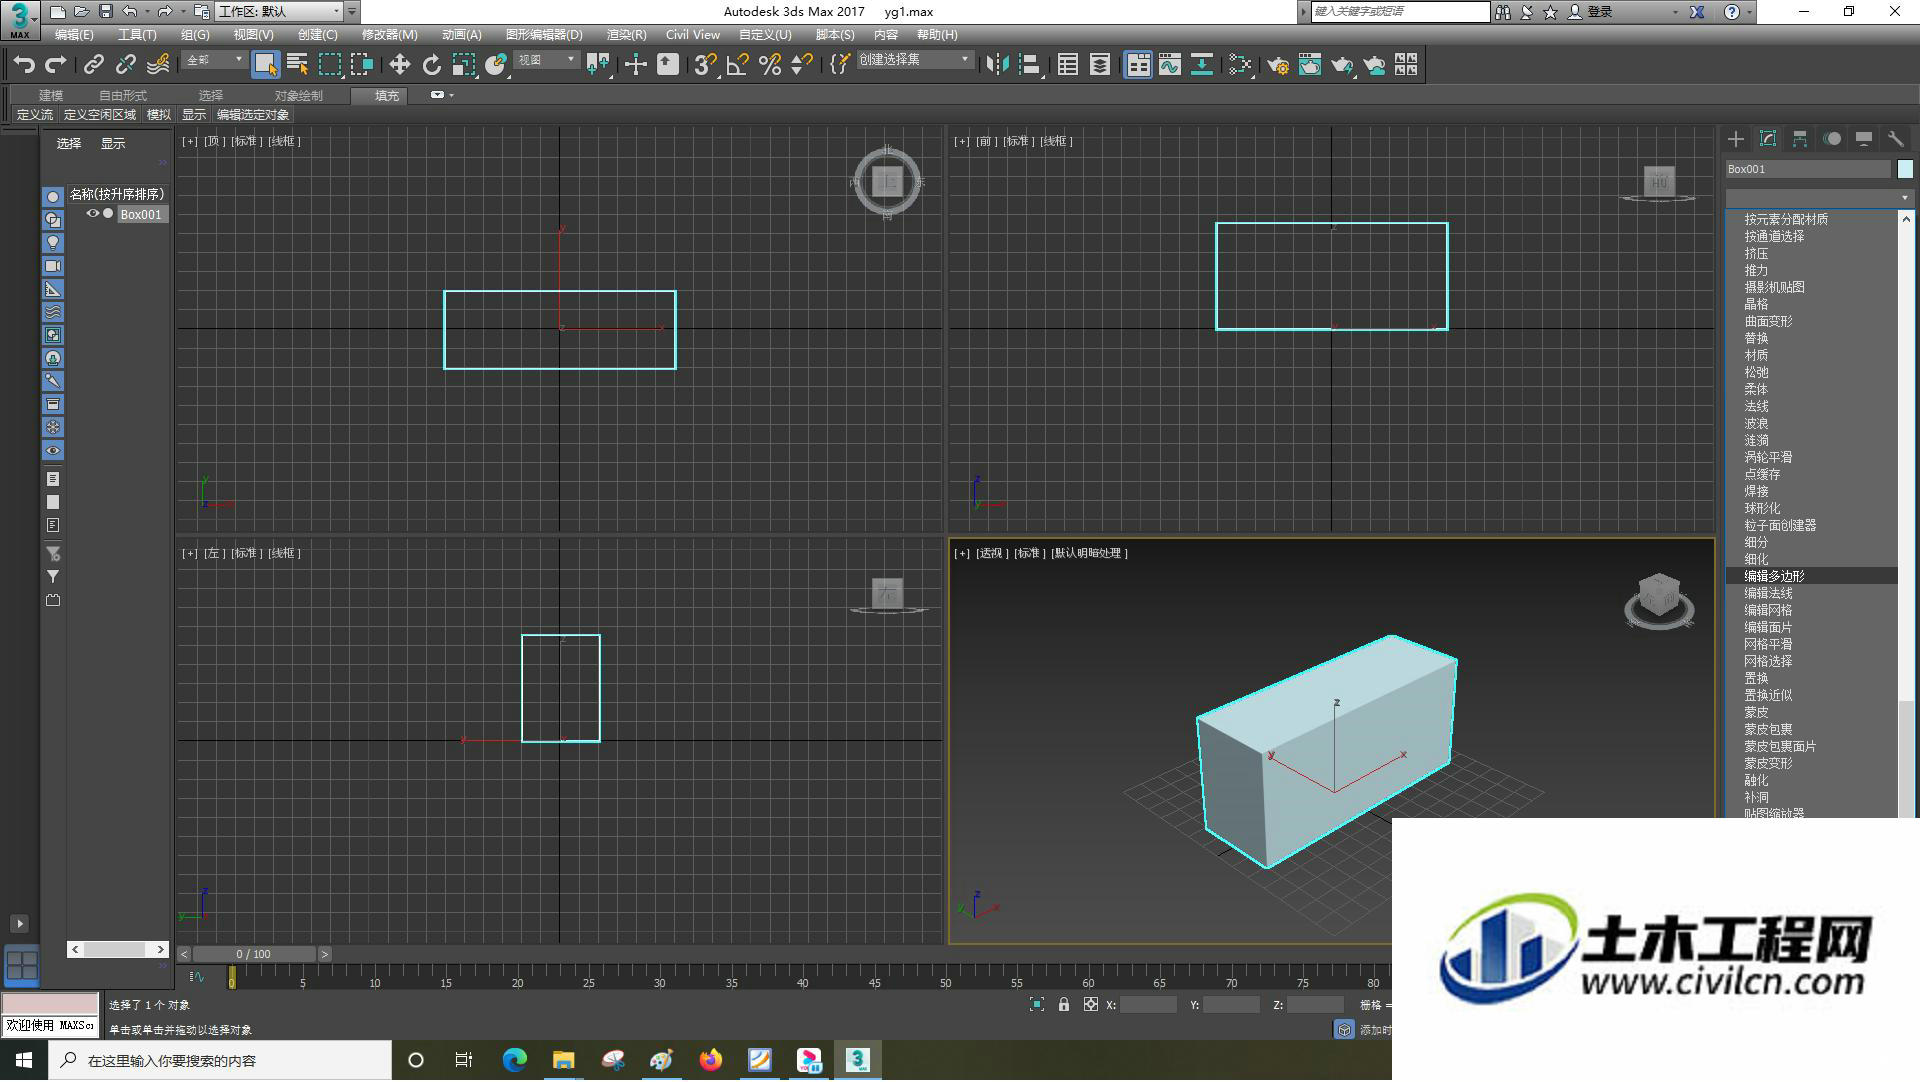1920x1082 pixels.
Task: Open the 渲染(R) menu
Action: click(x=626, y=35)
